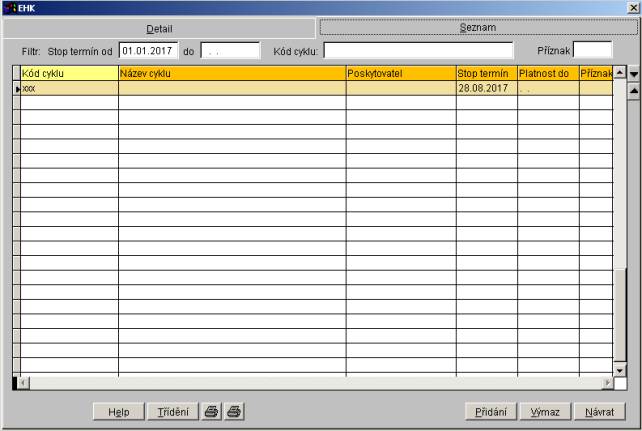Click the black up arrow beside the grid
The width and height of the screenshot is (642, 431).
[633, 91]
